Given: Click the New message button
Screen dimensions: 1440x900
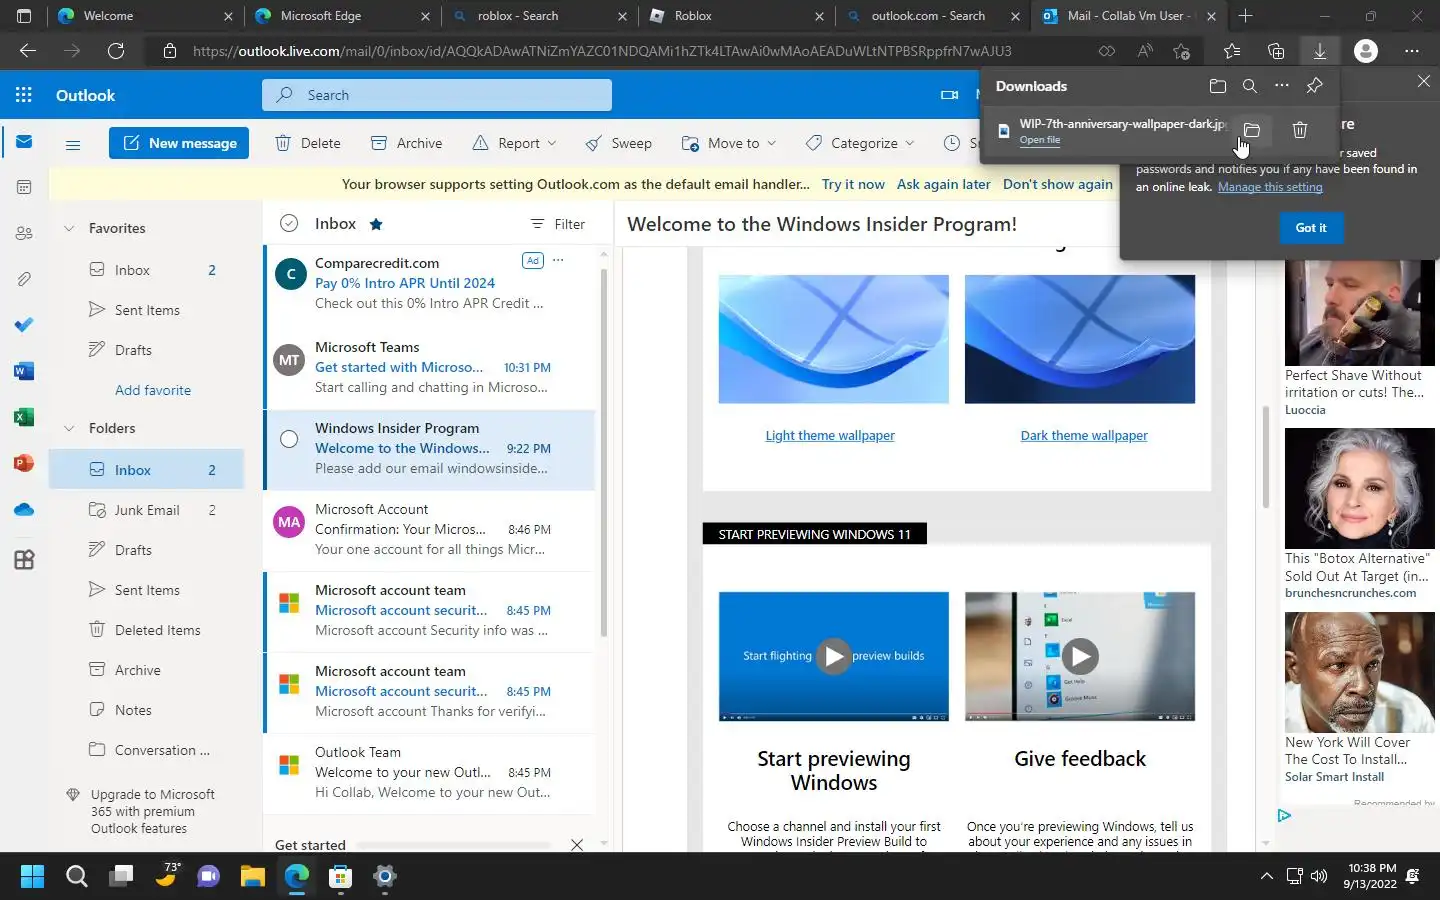Looking at the screenshot, I should 179,143.
